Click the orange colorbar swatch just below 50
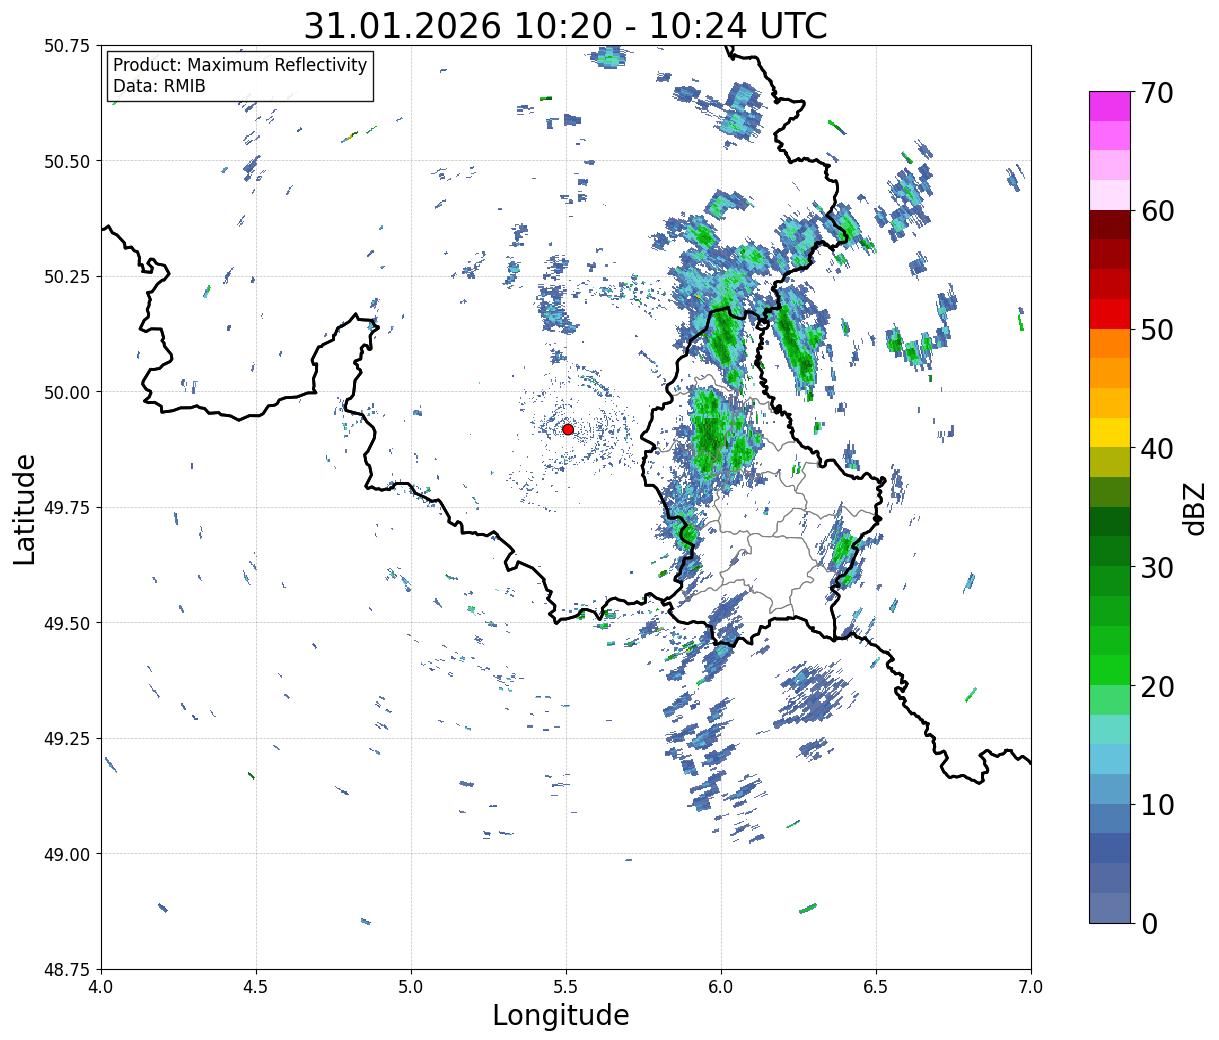Viewport: 1219px width, 1040px height. tap(1110, 343)
